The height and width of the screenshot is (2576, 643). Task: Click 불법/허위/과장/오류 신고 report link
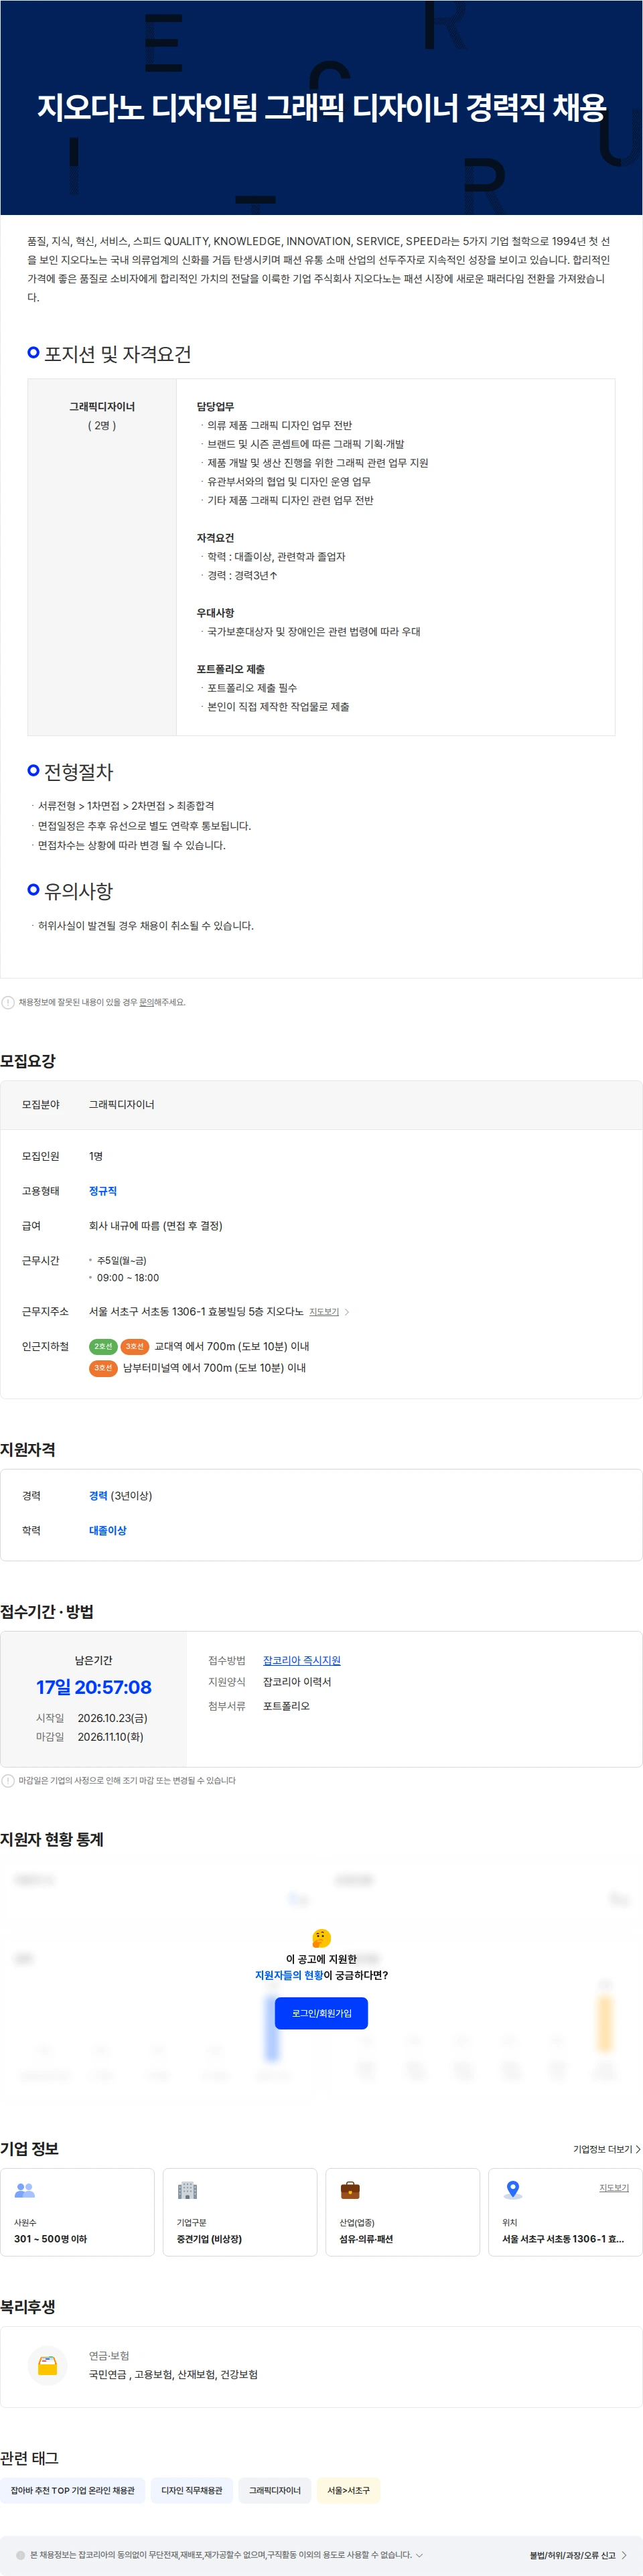577,2555
